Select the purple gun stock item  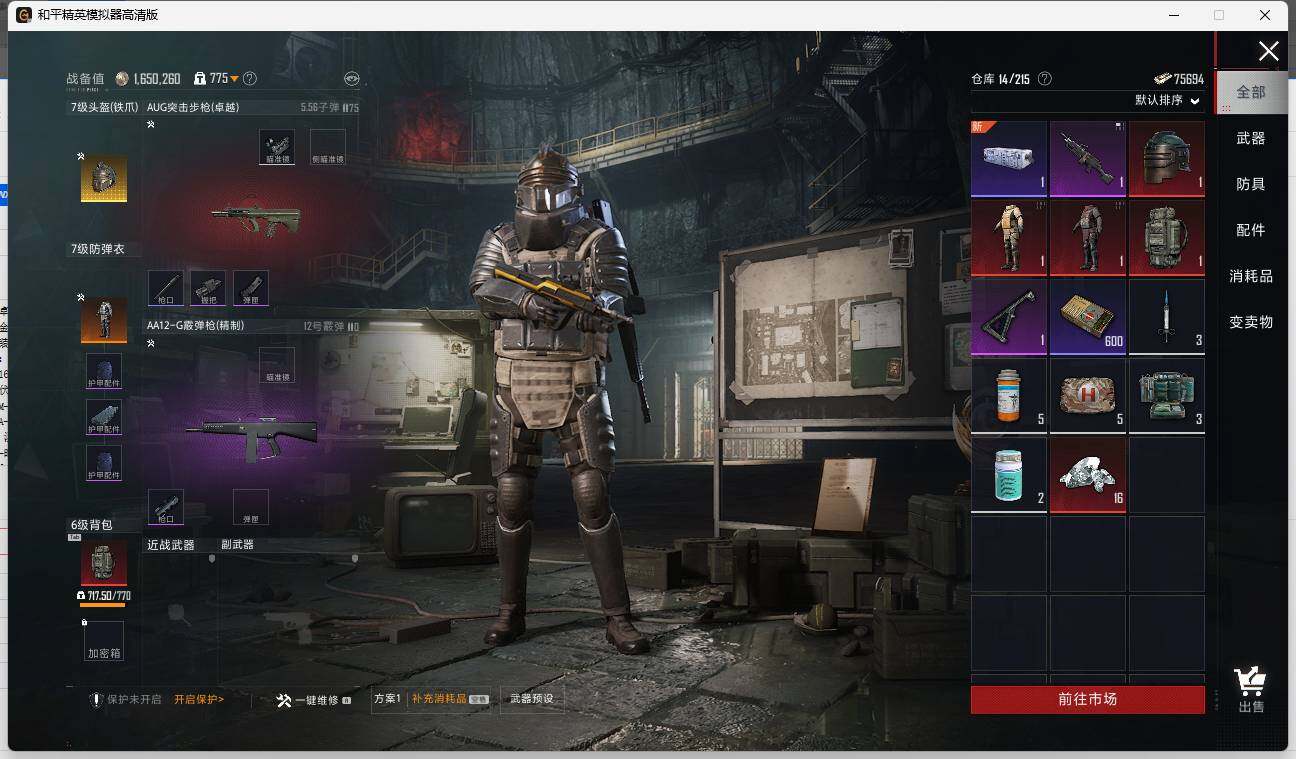click(1009, 316)
